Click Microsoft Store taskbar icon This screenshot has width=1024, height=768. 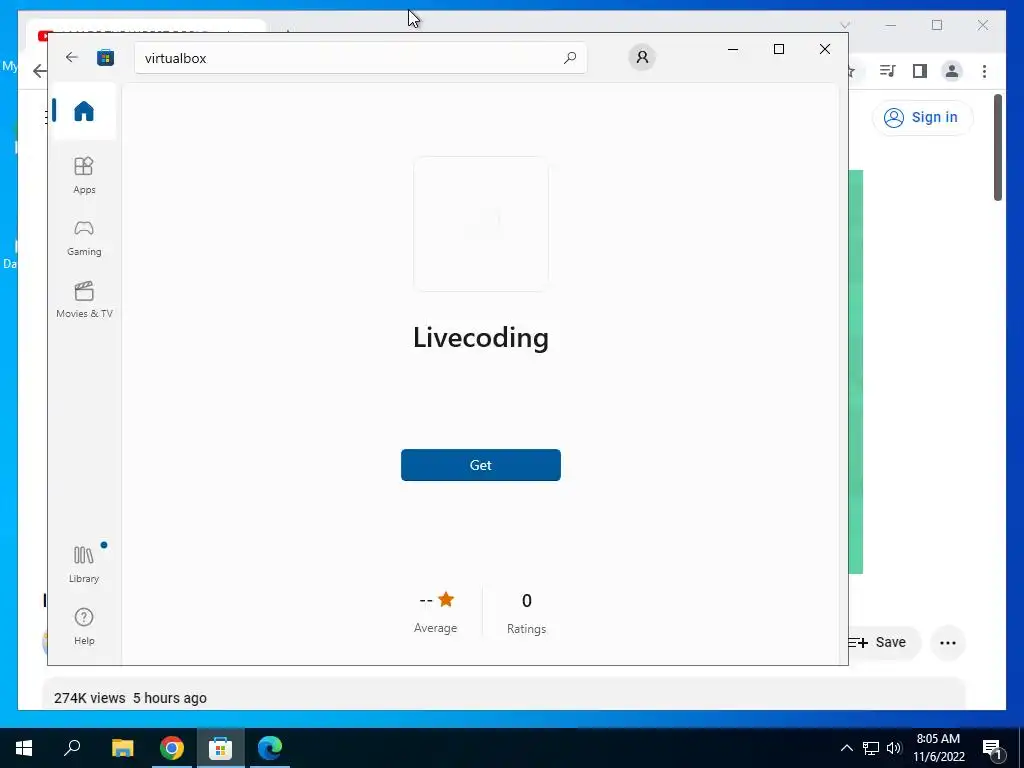click(220, 748)
